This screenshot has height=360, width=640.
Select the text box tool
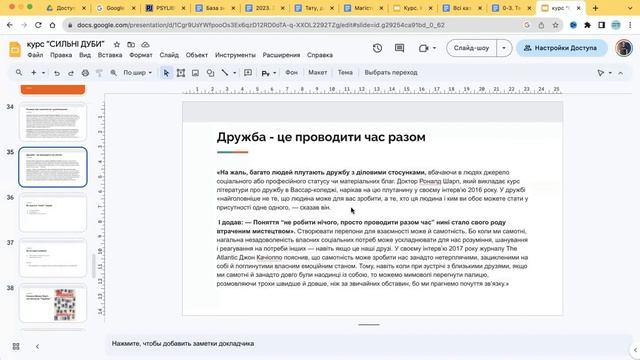tap(181, 73)
